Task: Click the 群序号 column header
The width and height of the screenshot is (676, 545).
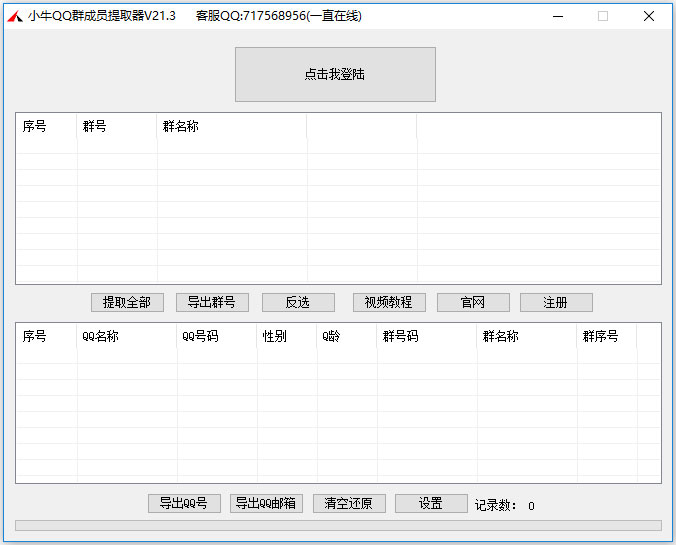Action: (607, 336)
